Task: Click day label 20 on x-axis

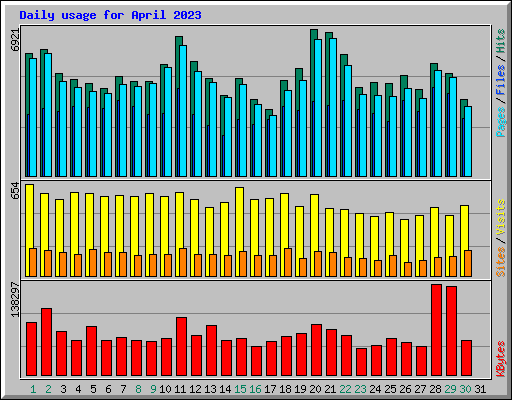Action: pyautogui.click(x=315, y=389)
